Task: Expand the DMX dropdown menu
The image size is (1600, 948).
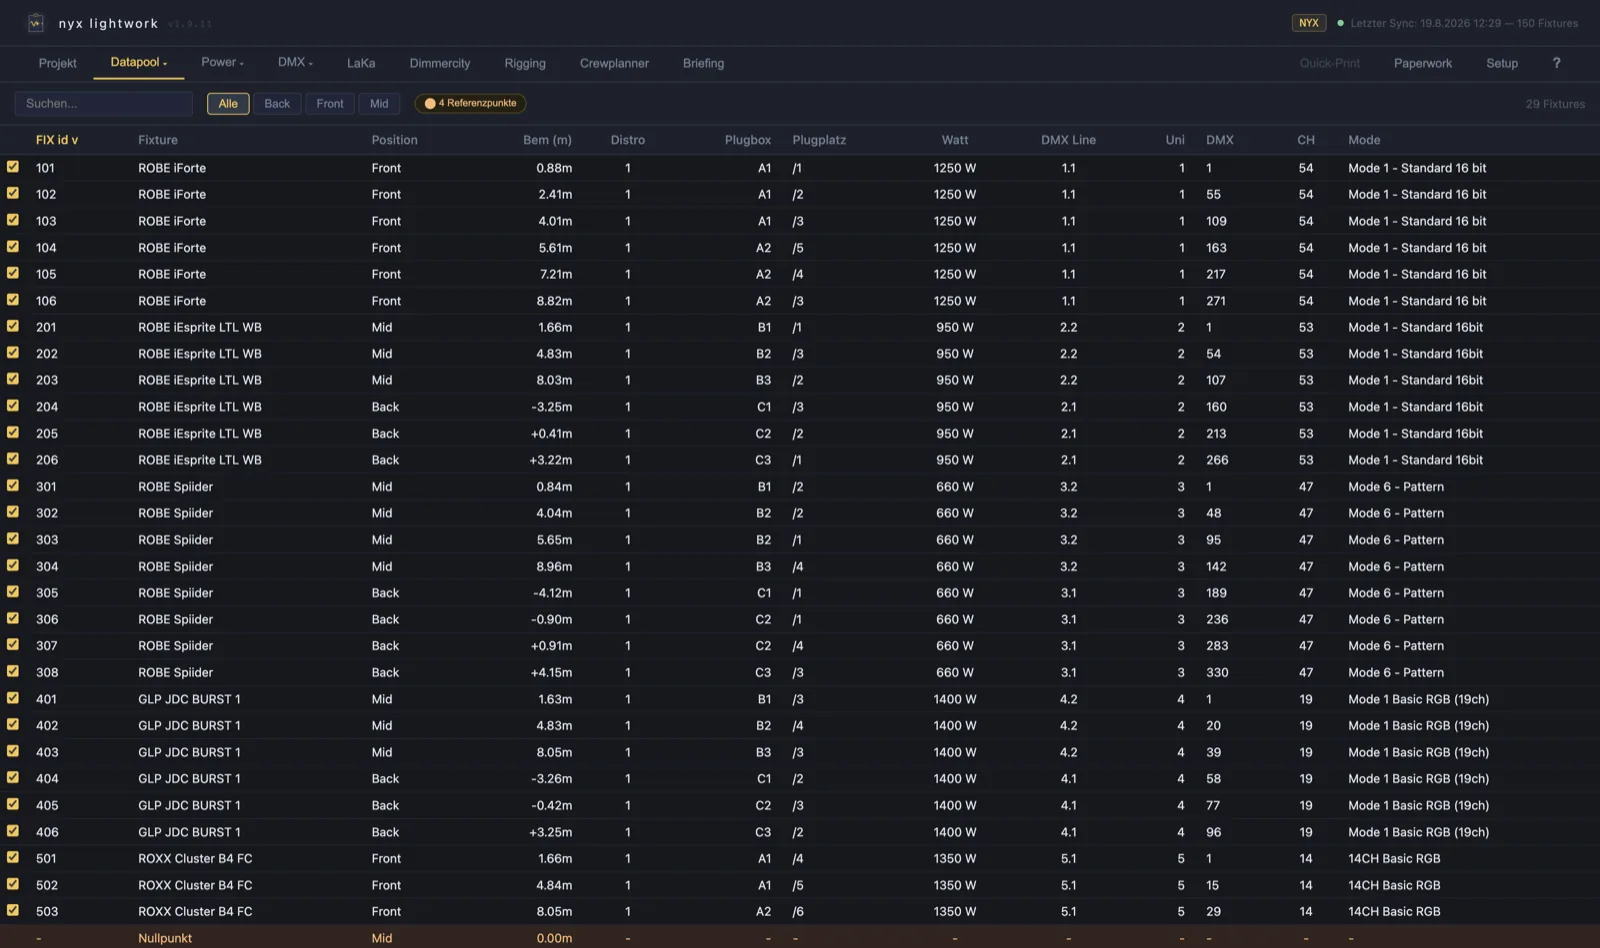Action: (295, 62)
